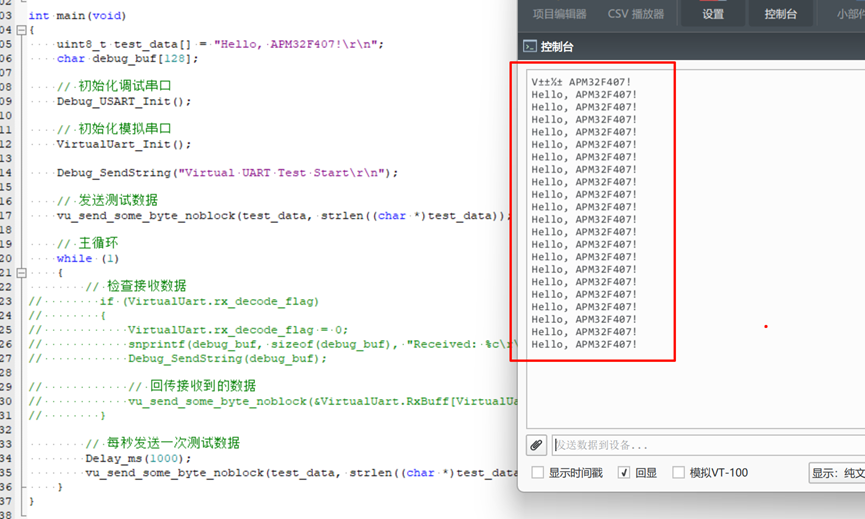The height and width of the screenshot is (519, 865).
Task: Uncheck the 回显 checkbox
Action: pyautogui.click(x=624, y=473)
